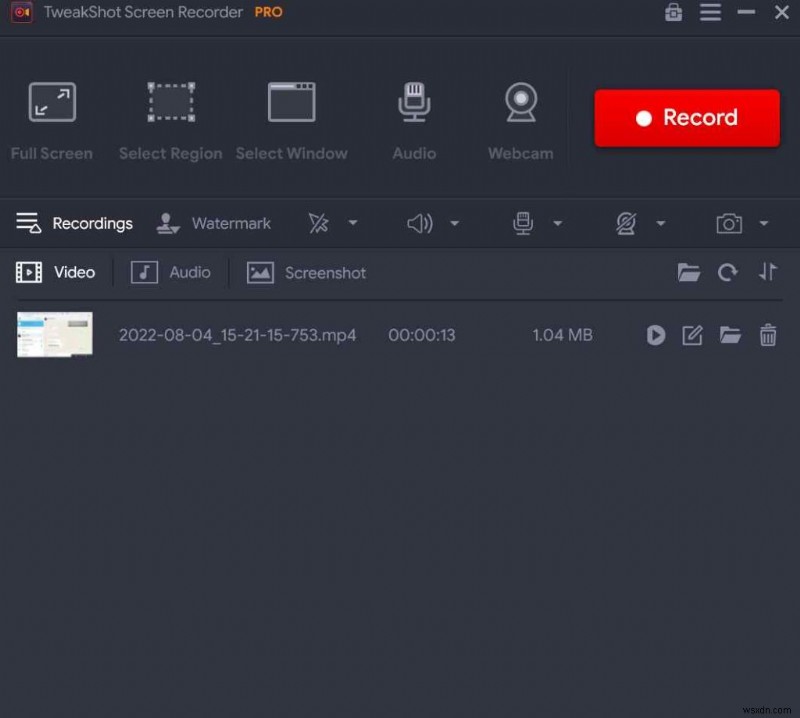Open the Screenshot tab
Image resolution: width=800 pixels, height=718 pixels.
tap(306, 272)
